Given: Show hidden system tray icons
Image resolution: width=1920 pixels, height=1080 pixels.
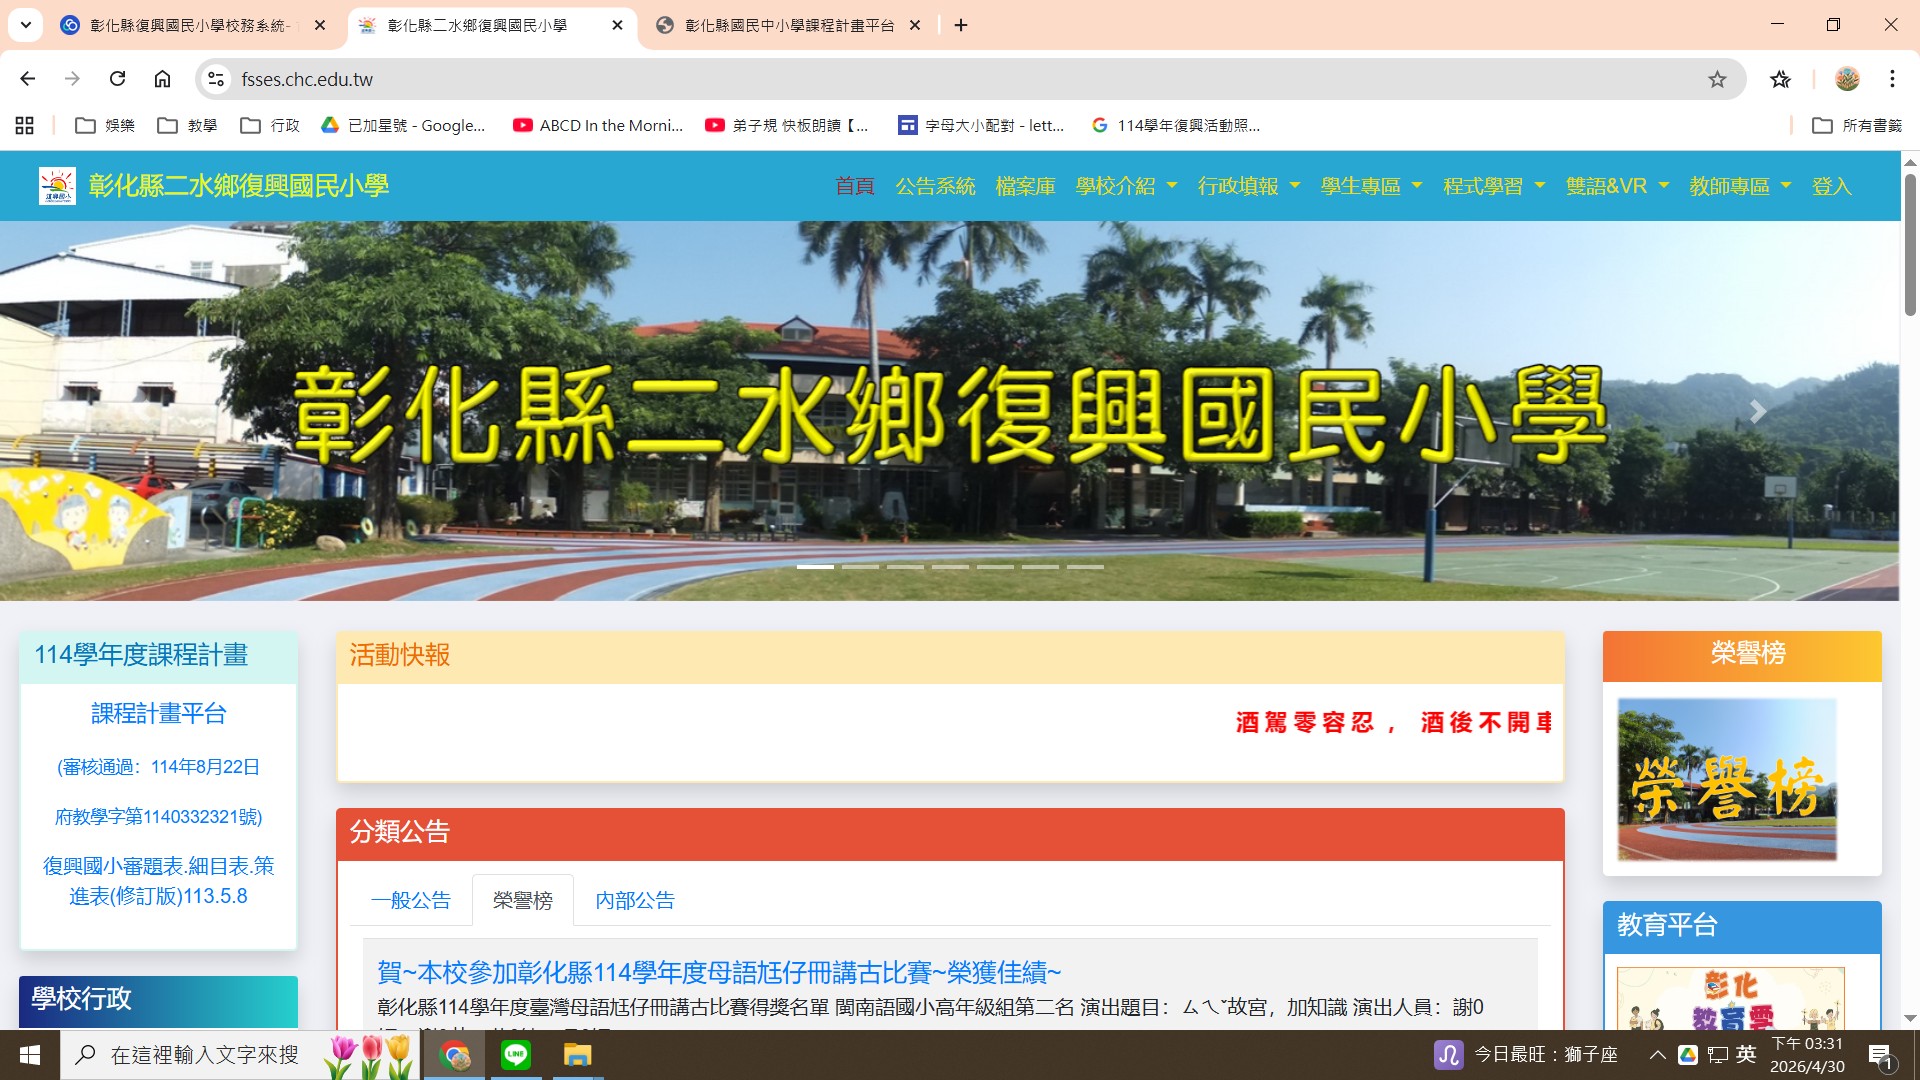Looking at the screenshot, I should pyautogui.click(x=1657, y=1055).
